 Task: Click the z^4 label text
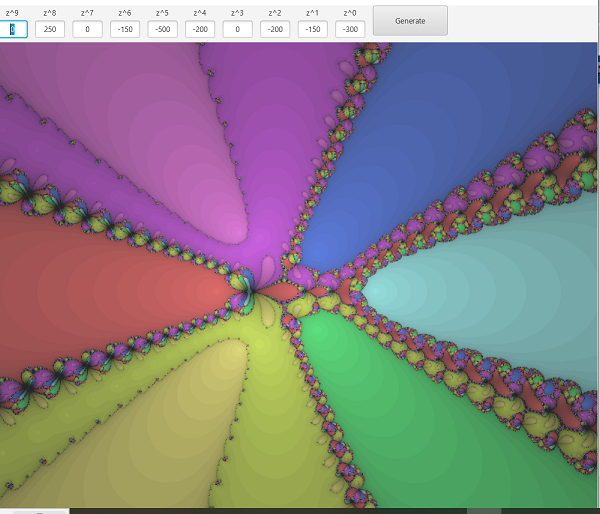pos(200,13)
